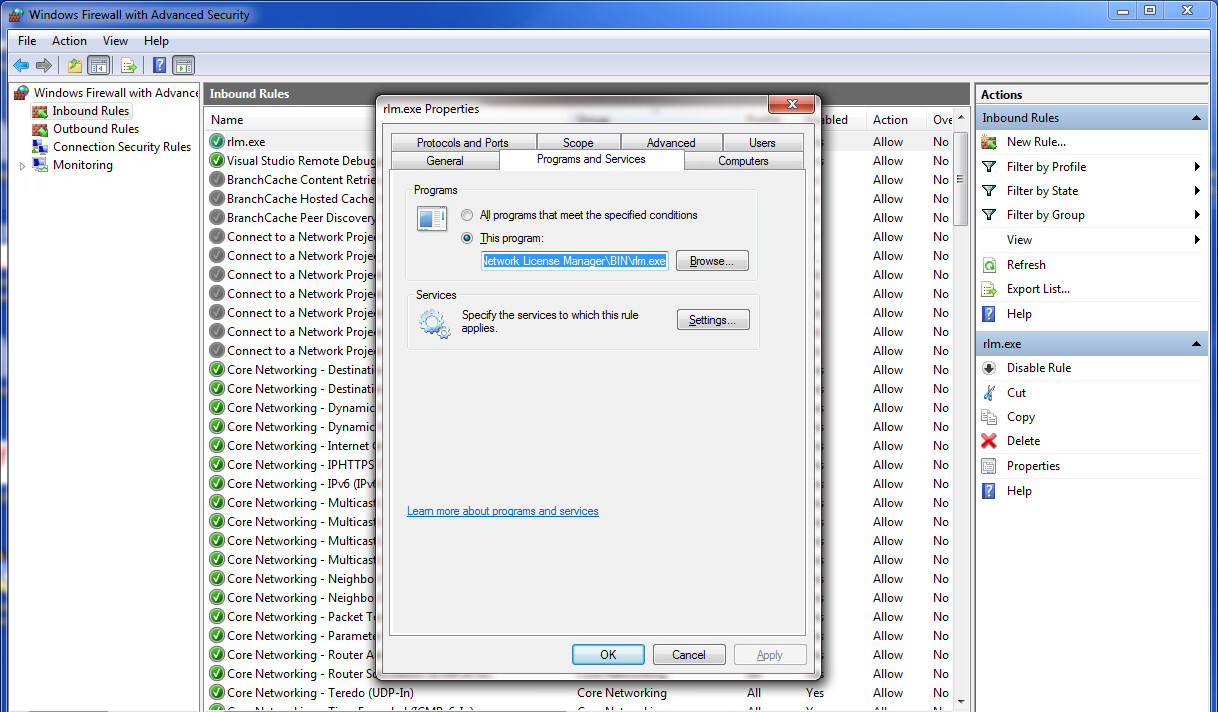This screenshot has width=1218, height=712.
Task: Switch to the General tab
Action: (445, 161)
